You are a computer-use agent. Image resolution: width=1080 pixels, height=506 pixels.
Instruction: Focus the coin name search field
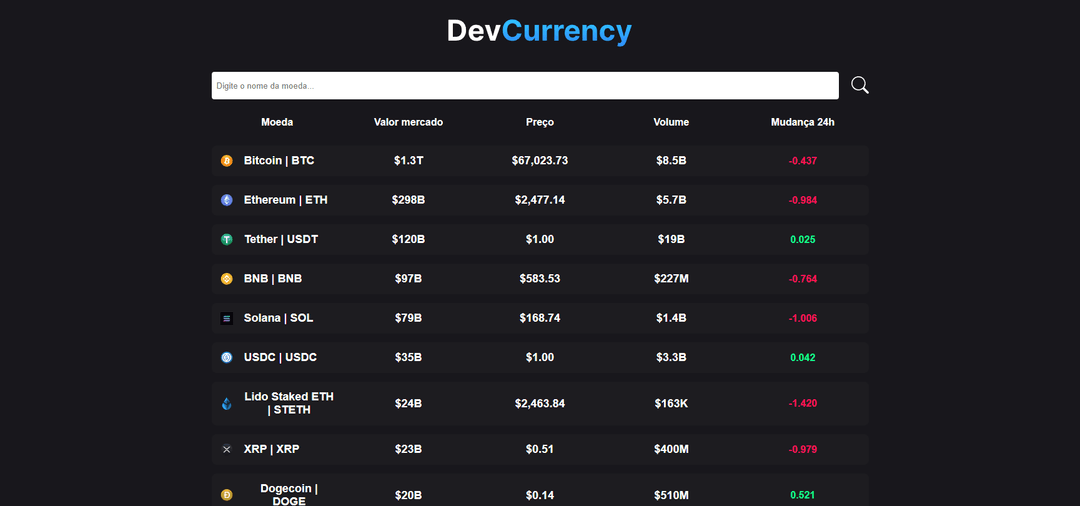tap(525, 85)
